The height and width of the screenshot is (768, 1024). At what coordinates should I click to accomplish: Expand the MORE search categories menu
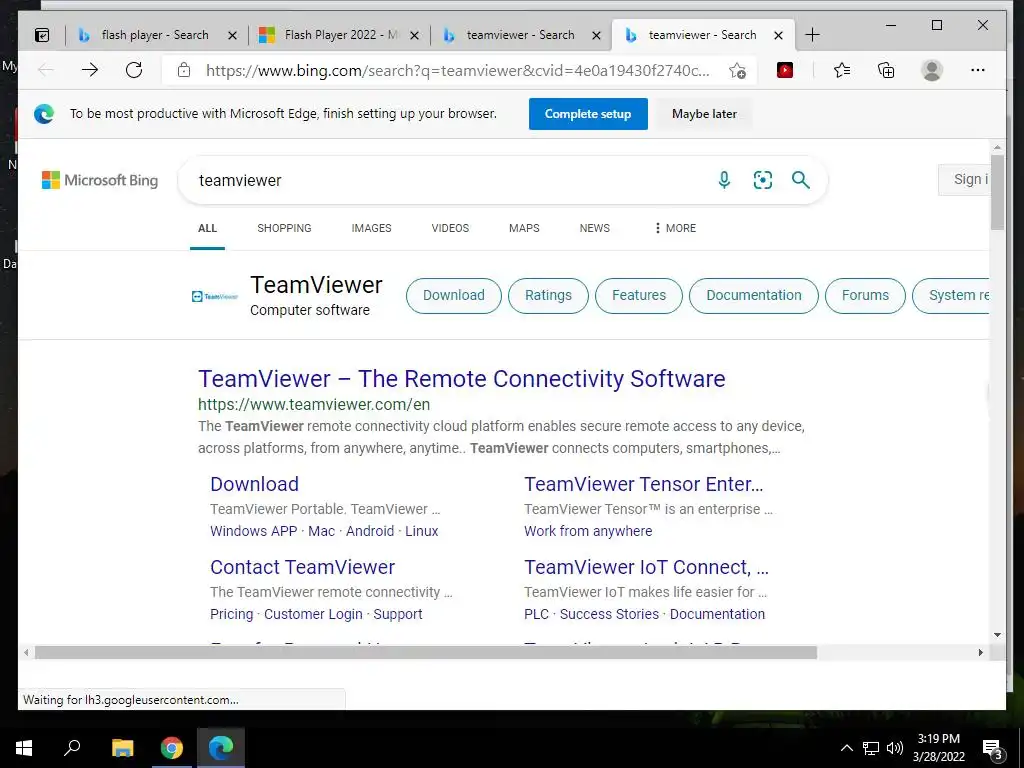675,228
